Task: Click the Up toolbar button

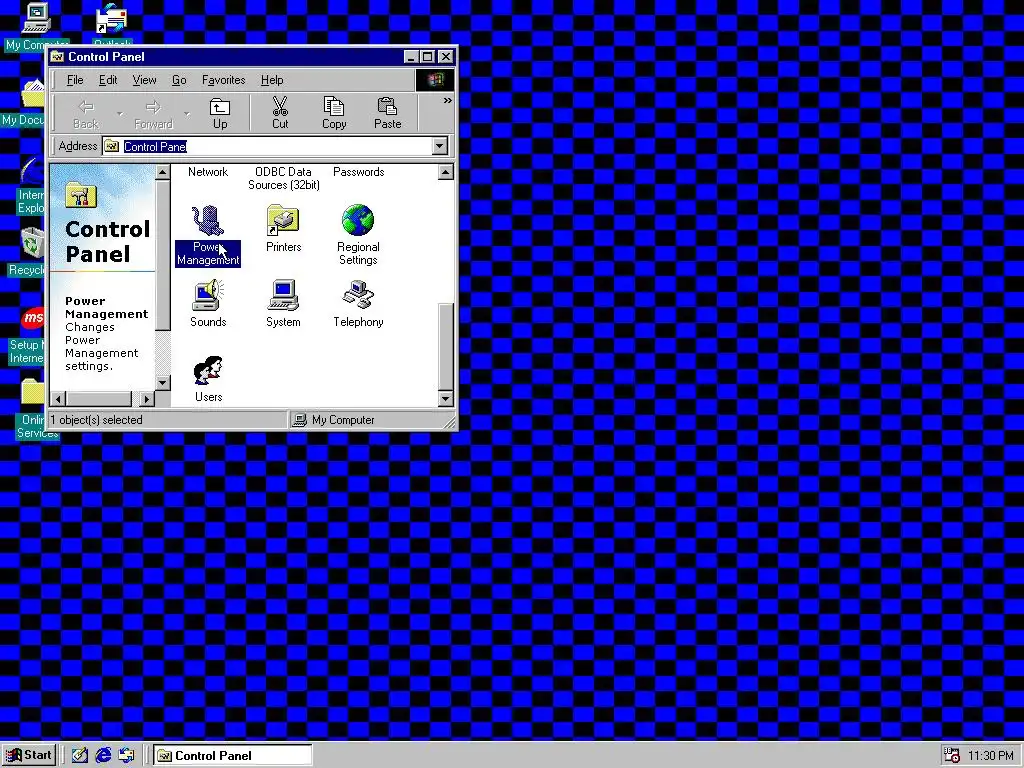Action: [220, 114]
